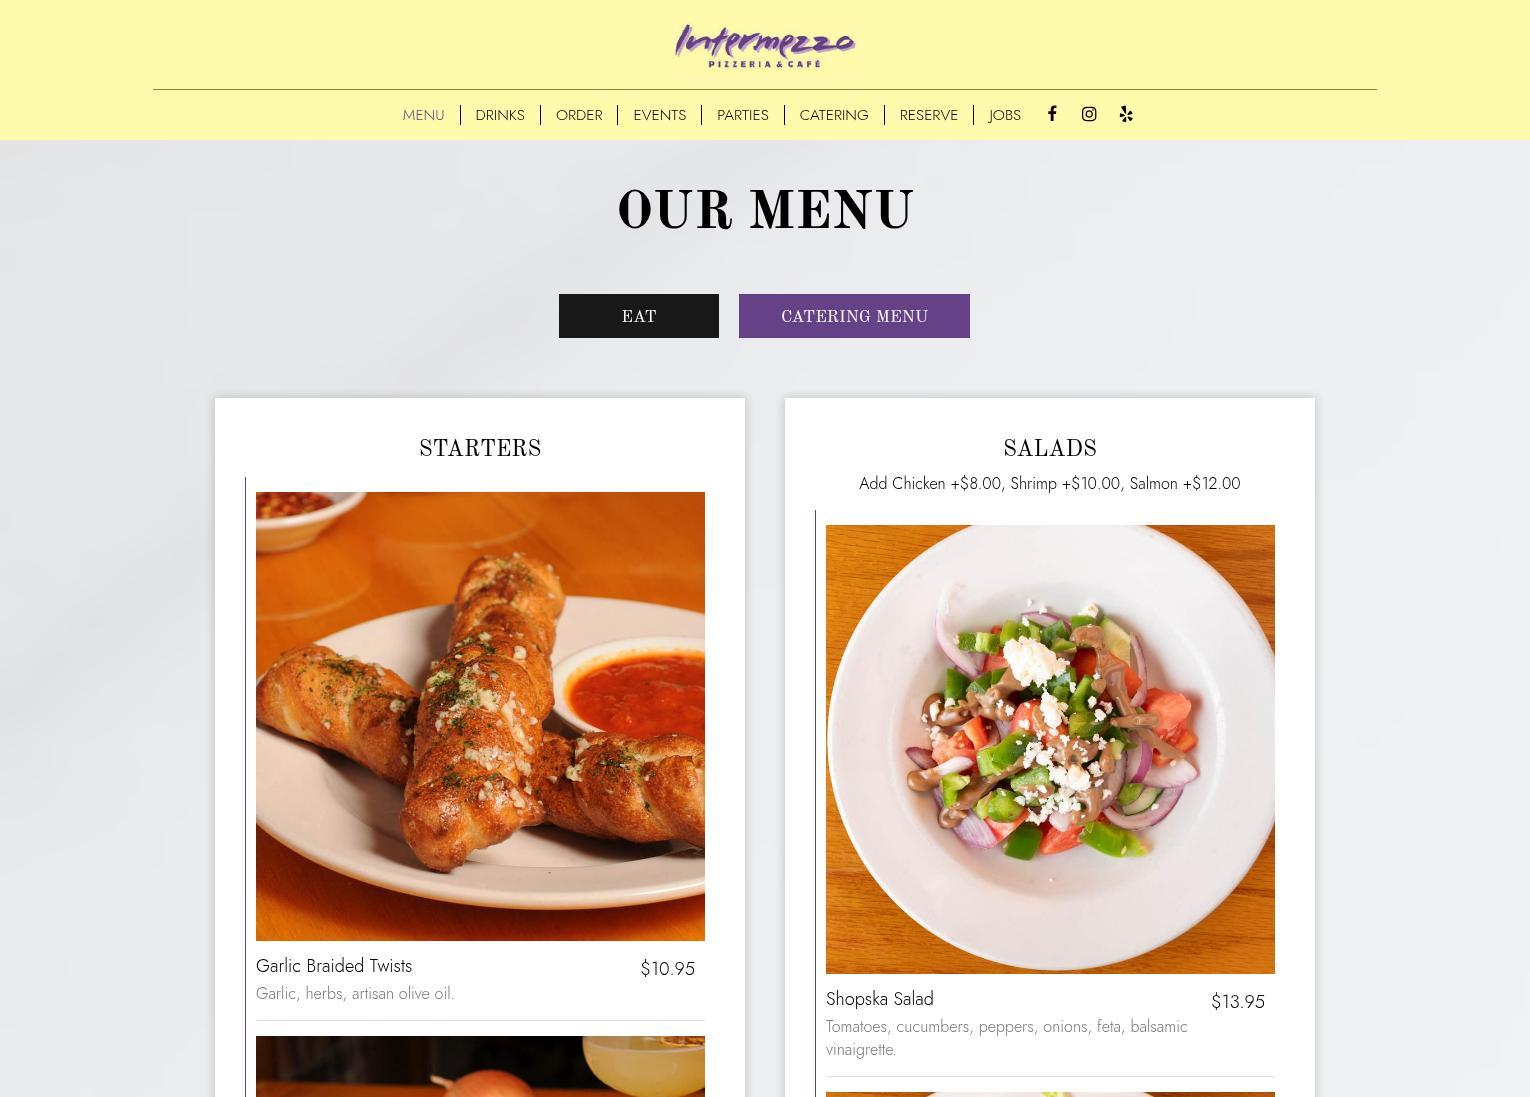Open the Jobs nav link
1530x1097 pixels.
click(1005, 115)
